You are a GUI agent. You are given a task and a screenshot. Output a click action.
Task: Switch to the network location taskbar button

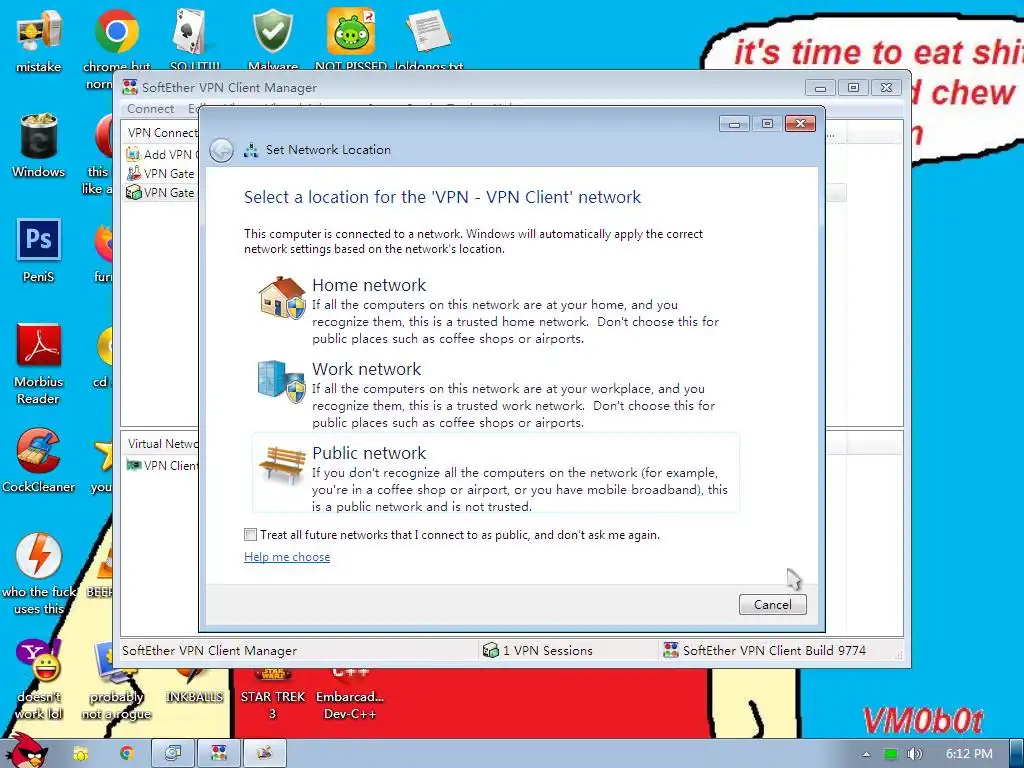pos(264,753)
